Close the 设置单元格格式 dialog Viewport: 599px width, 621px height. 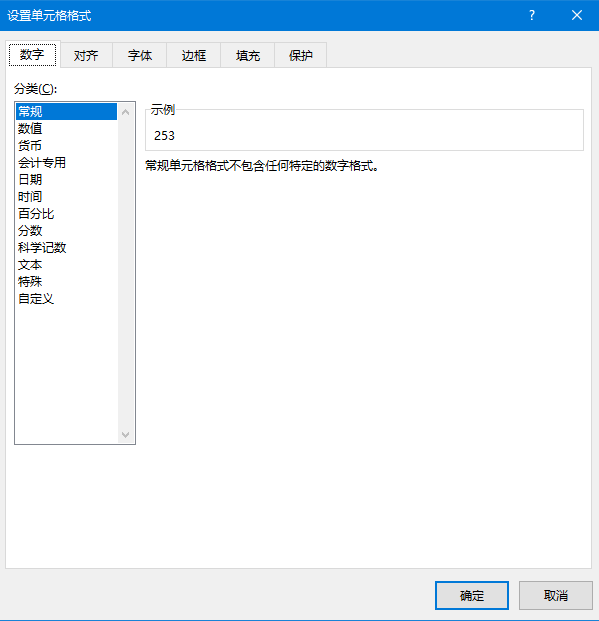577,15
